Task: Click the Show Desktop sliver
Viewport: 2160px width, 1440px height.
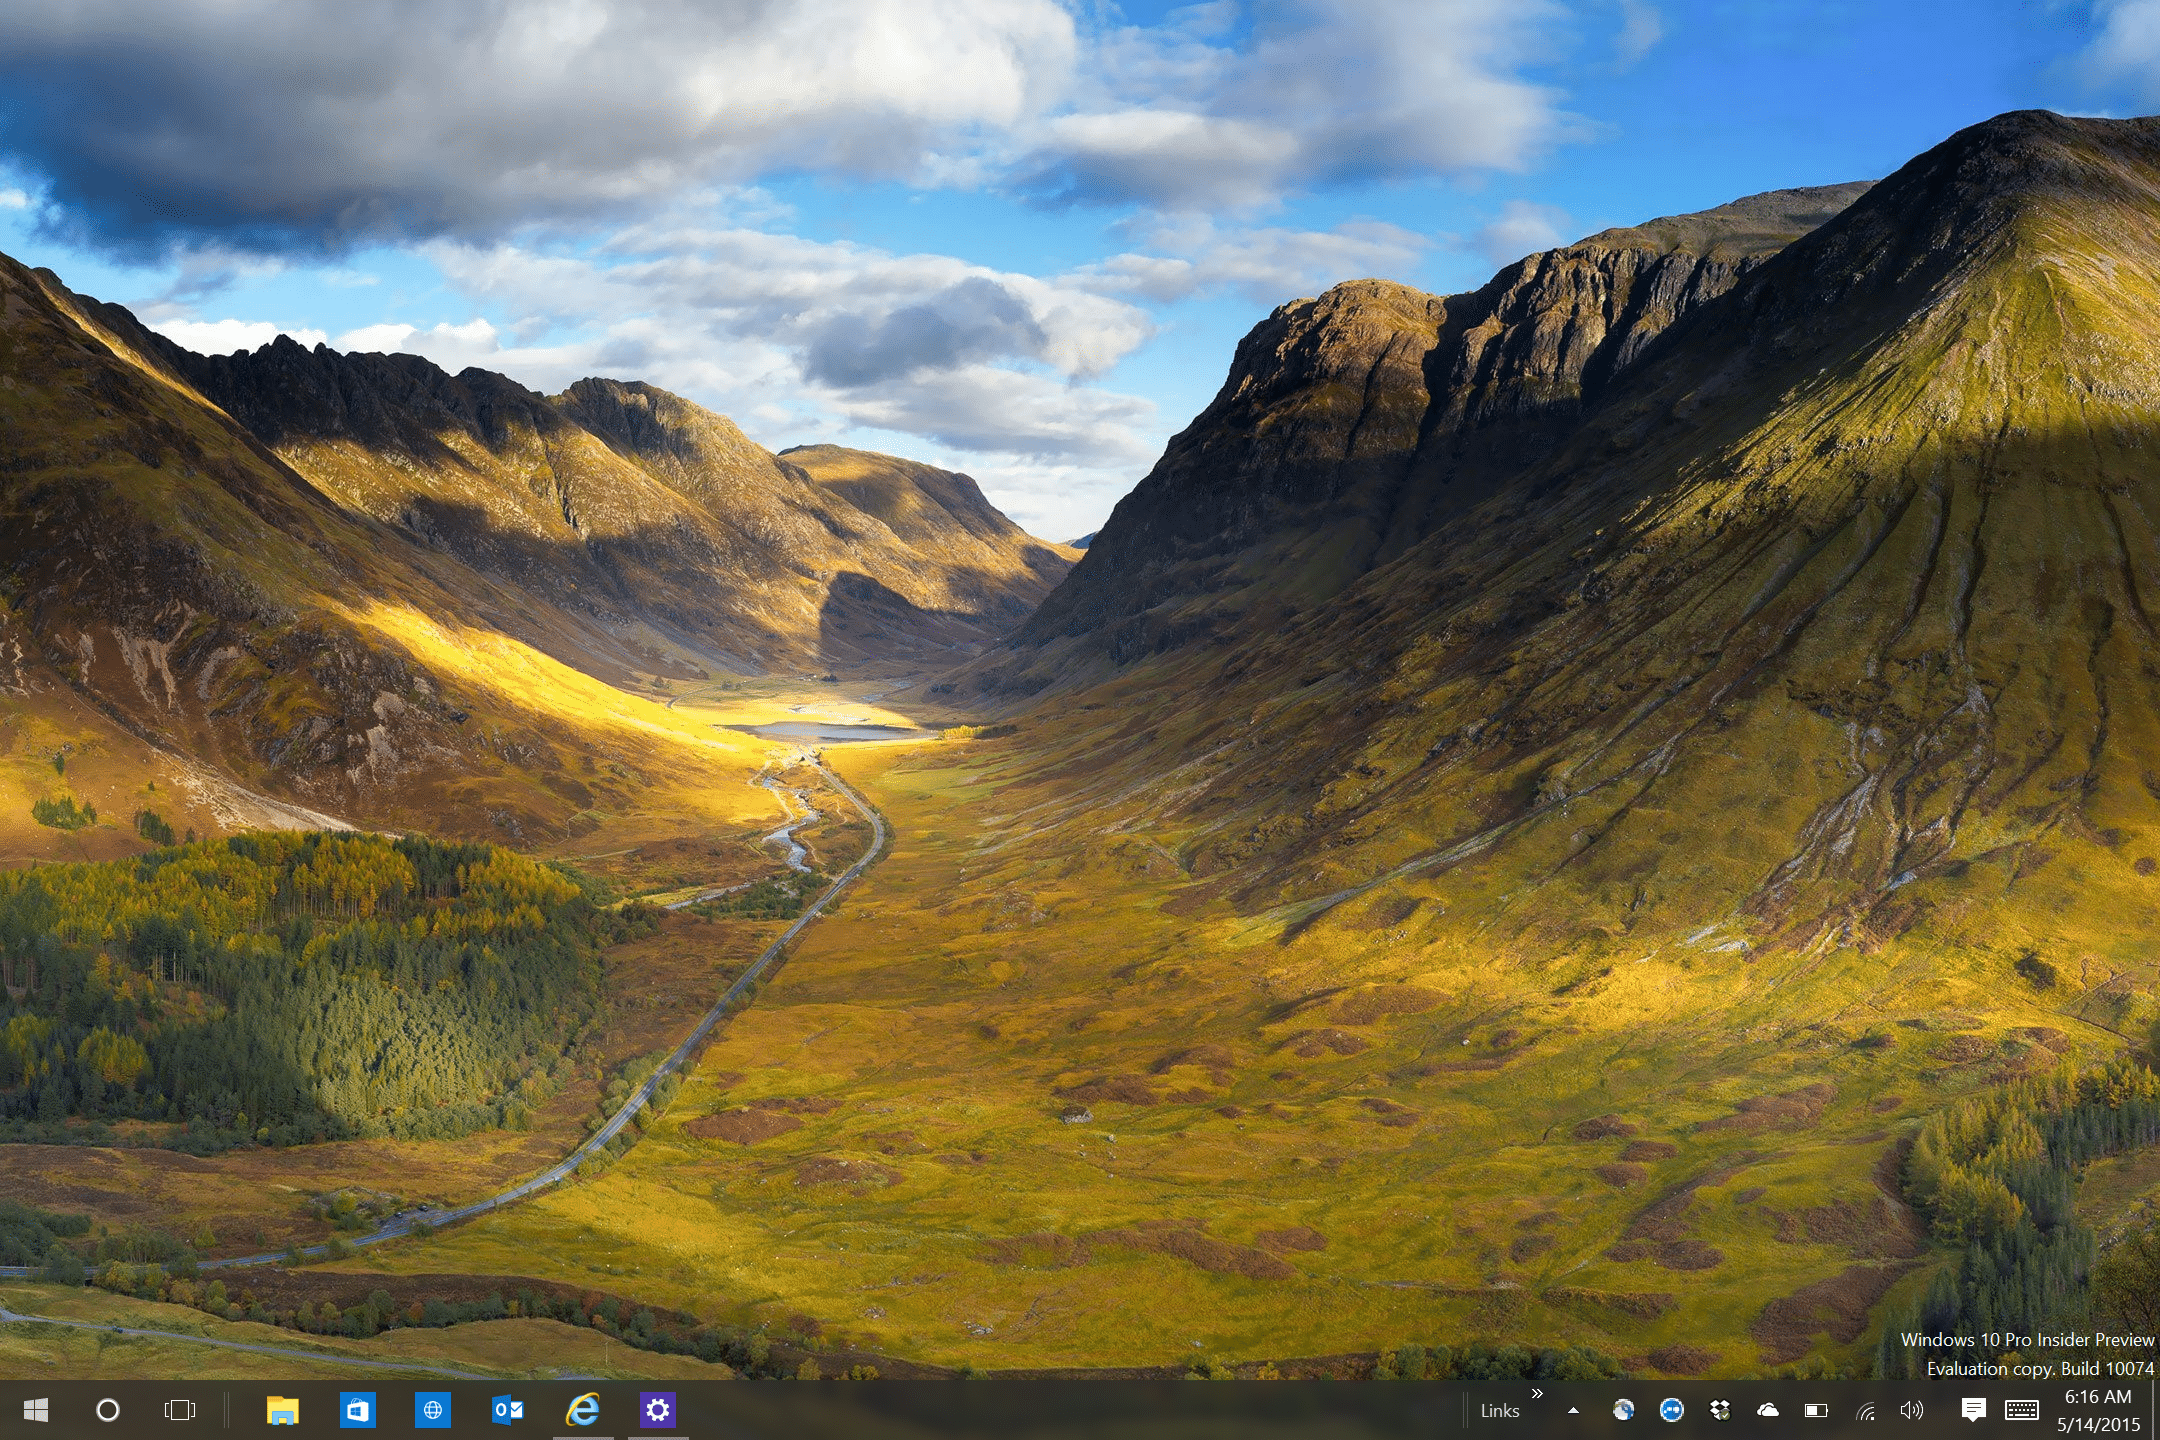Action: [2155, 1410]
